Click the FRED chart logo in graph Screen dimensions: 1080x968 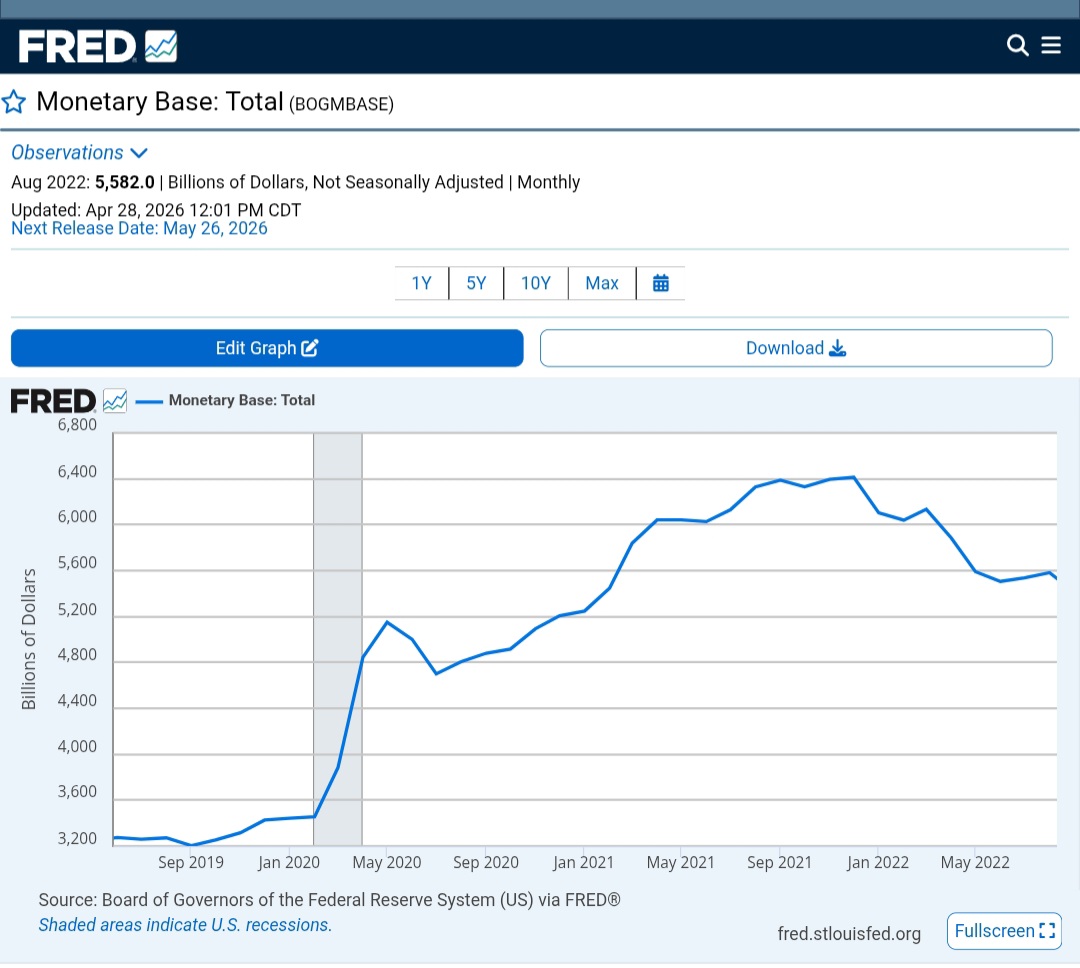[69, 401]
